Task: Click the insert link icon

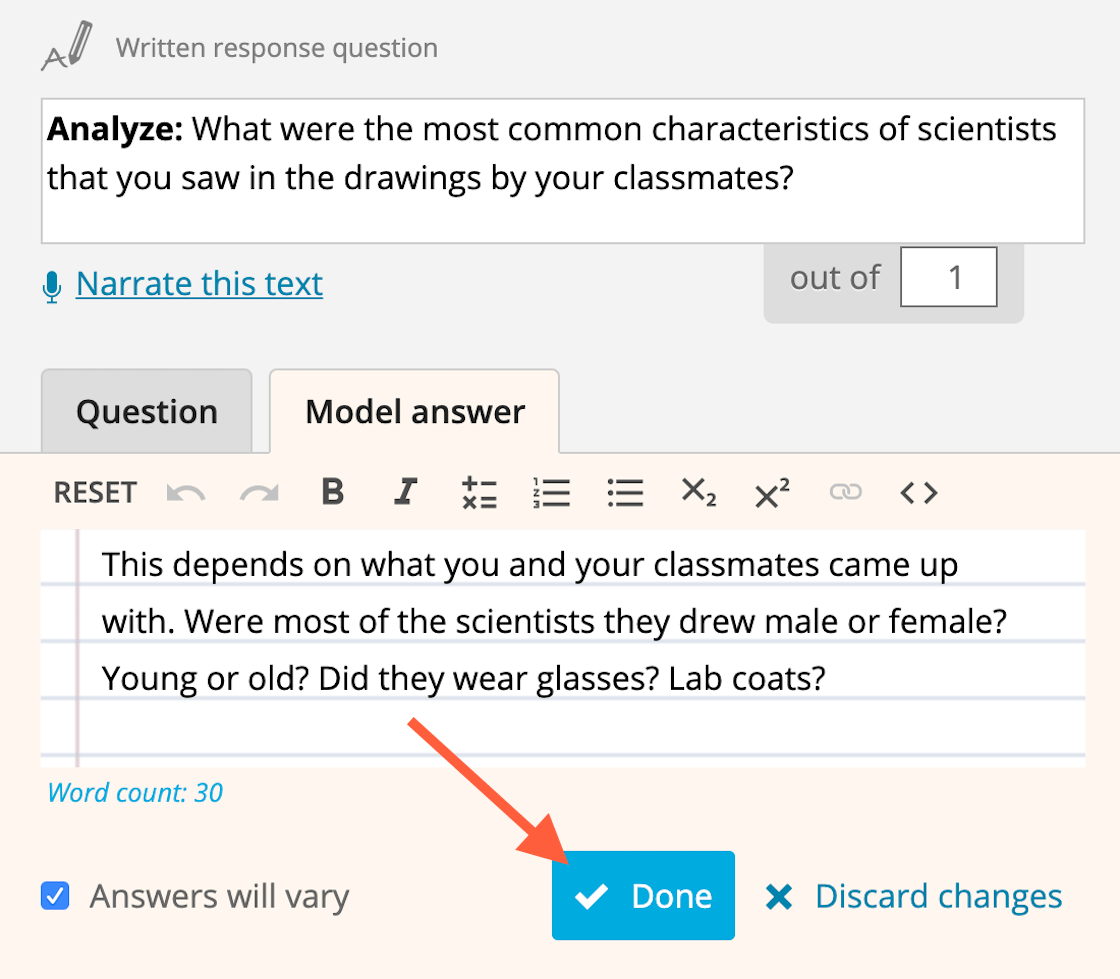Action: pyautogui.click(x=845, y=492)
